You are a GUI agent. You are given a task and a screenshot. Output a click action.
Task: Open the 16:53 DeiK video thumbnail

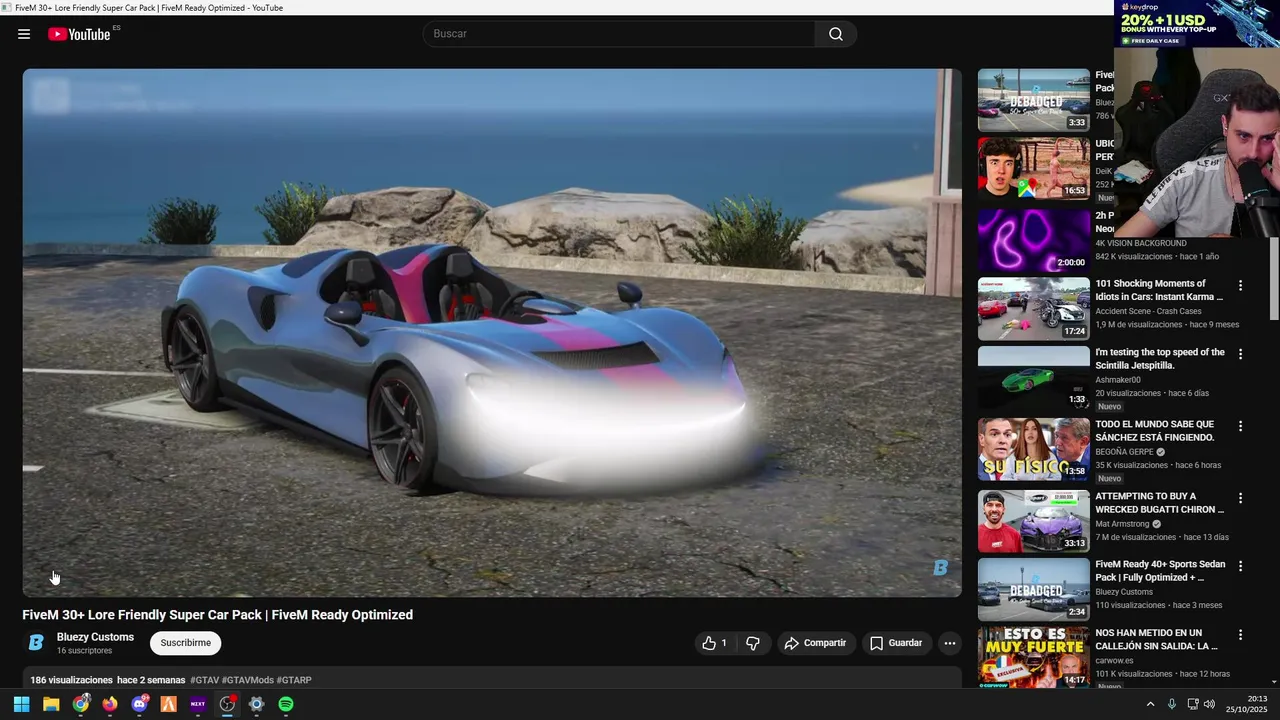tap(1033, 169)
